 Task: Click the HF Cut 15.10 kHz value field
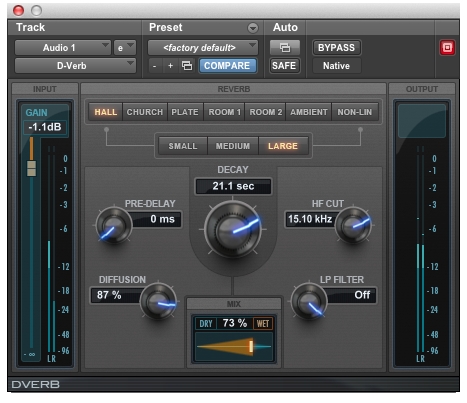pos(310,219)
